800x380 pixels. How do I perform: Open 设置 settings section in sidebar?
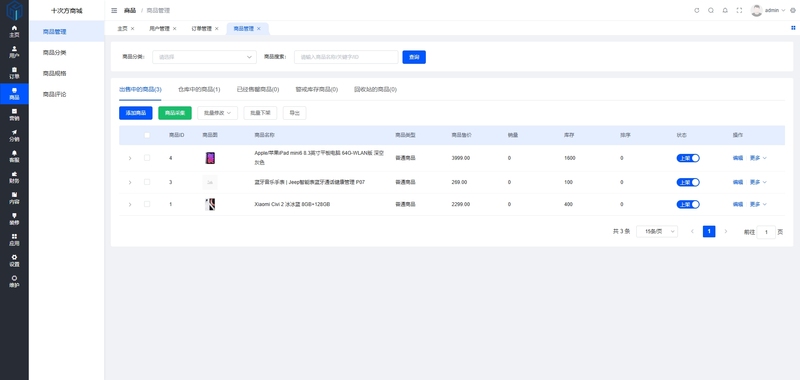point(14,261)
